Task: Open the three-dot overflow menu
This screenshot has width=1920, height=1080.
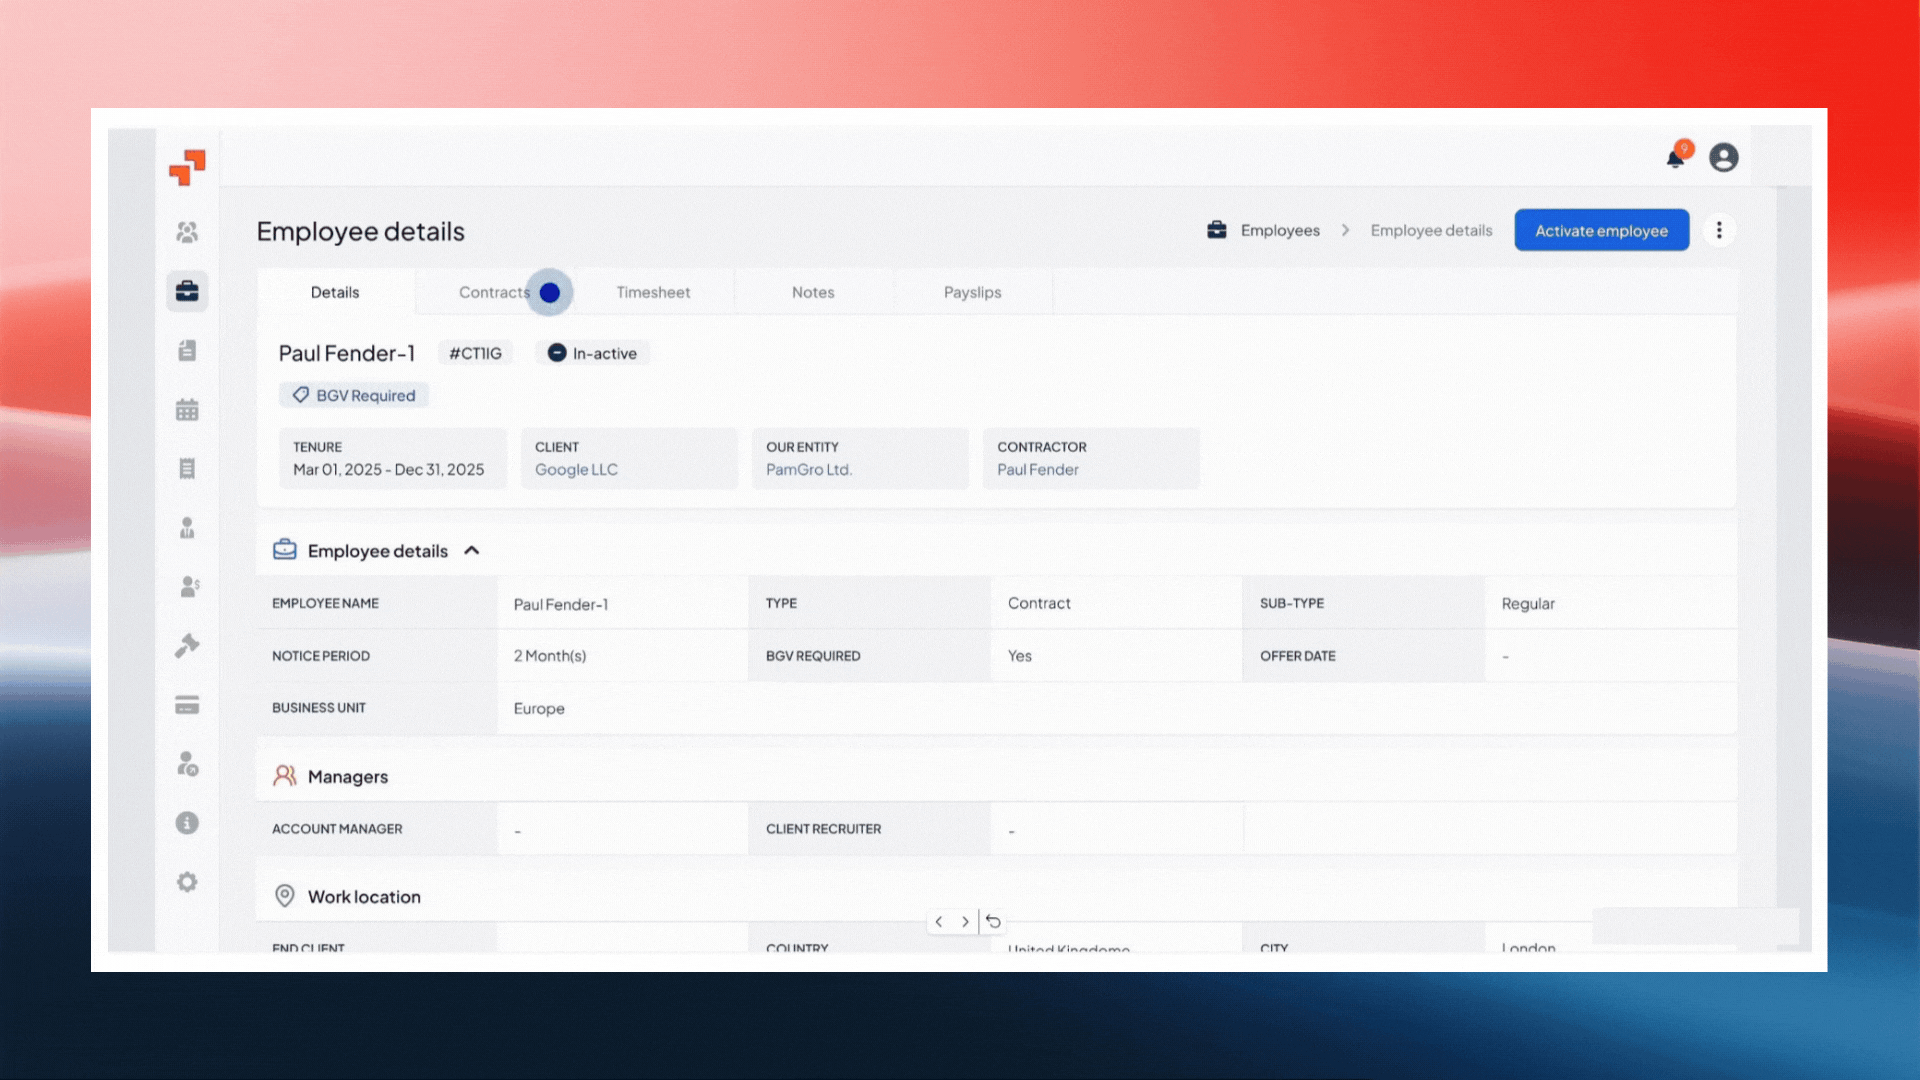Action: (x=1719, y=230)
